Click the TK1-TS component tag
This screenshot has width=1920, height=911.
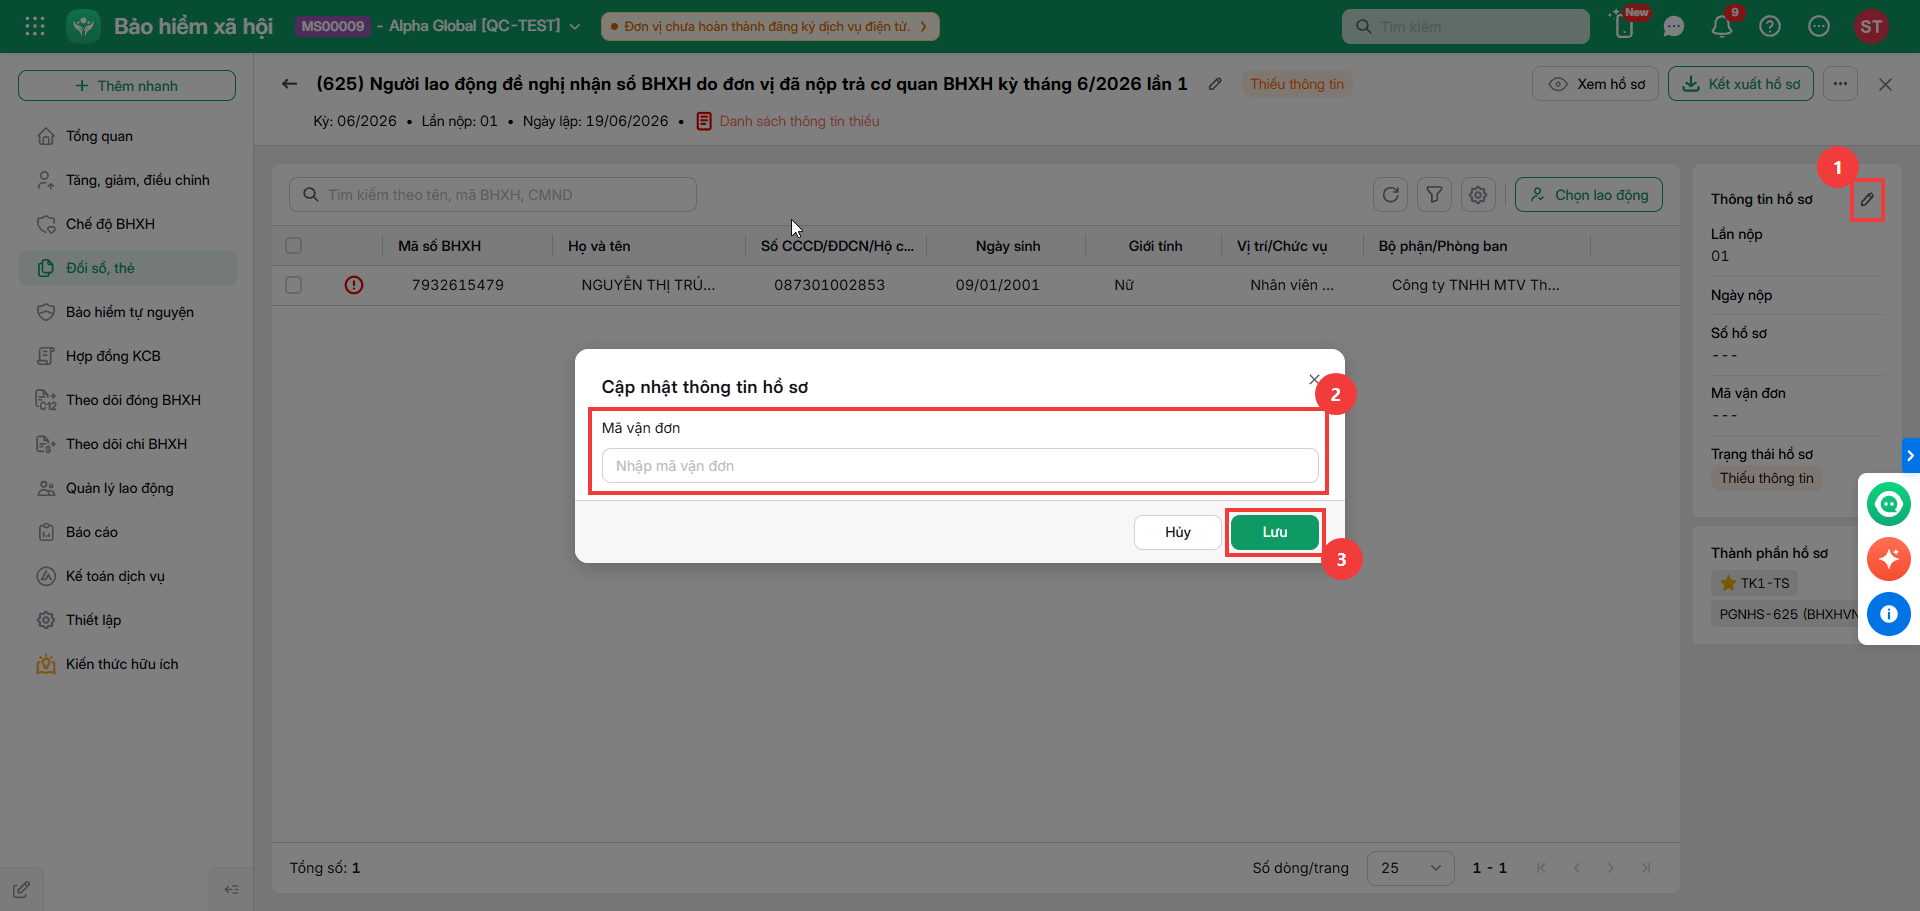coord(1755,583)
